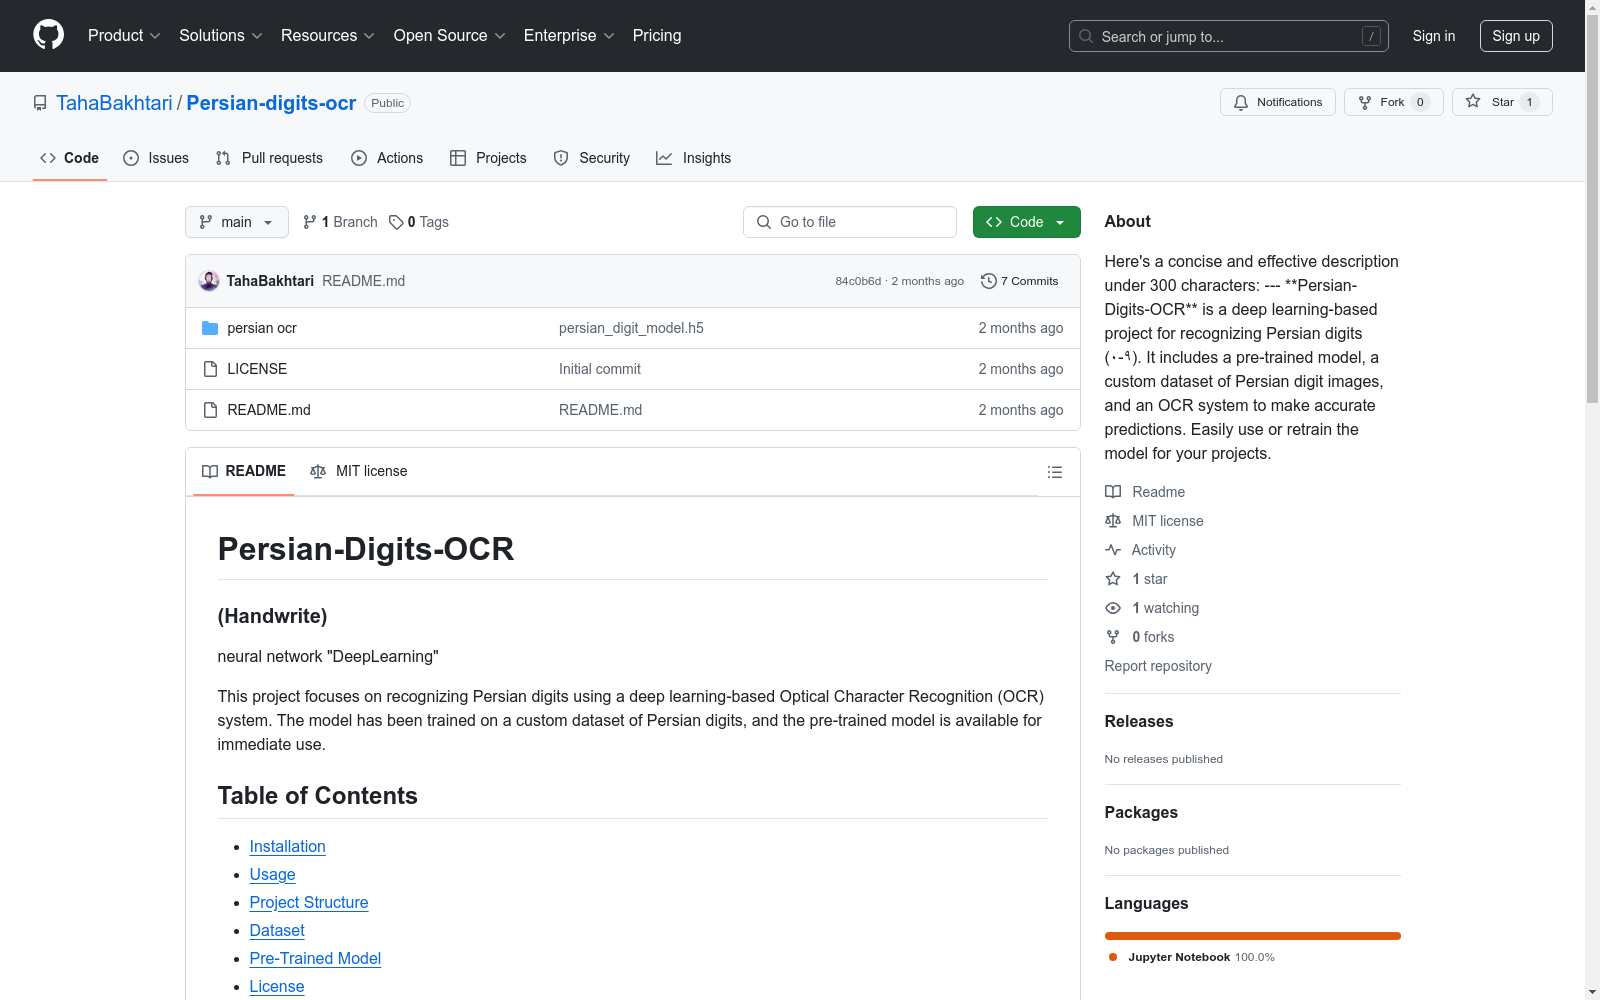Image resolution: width=1600 pixels, height=1000 pixels.
Task: Open the README outline list icon
Action: click(1055, 472)
